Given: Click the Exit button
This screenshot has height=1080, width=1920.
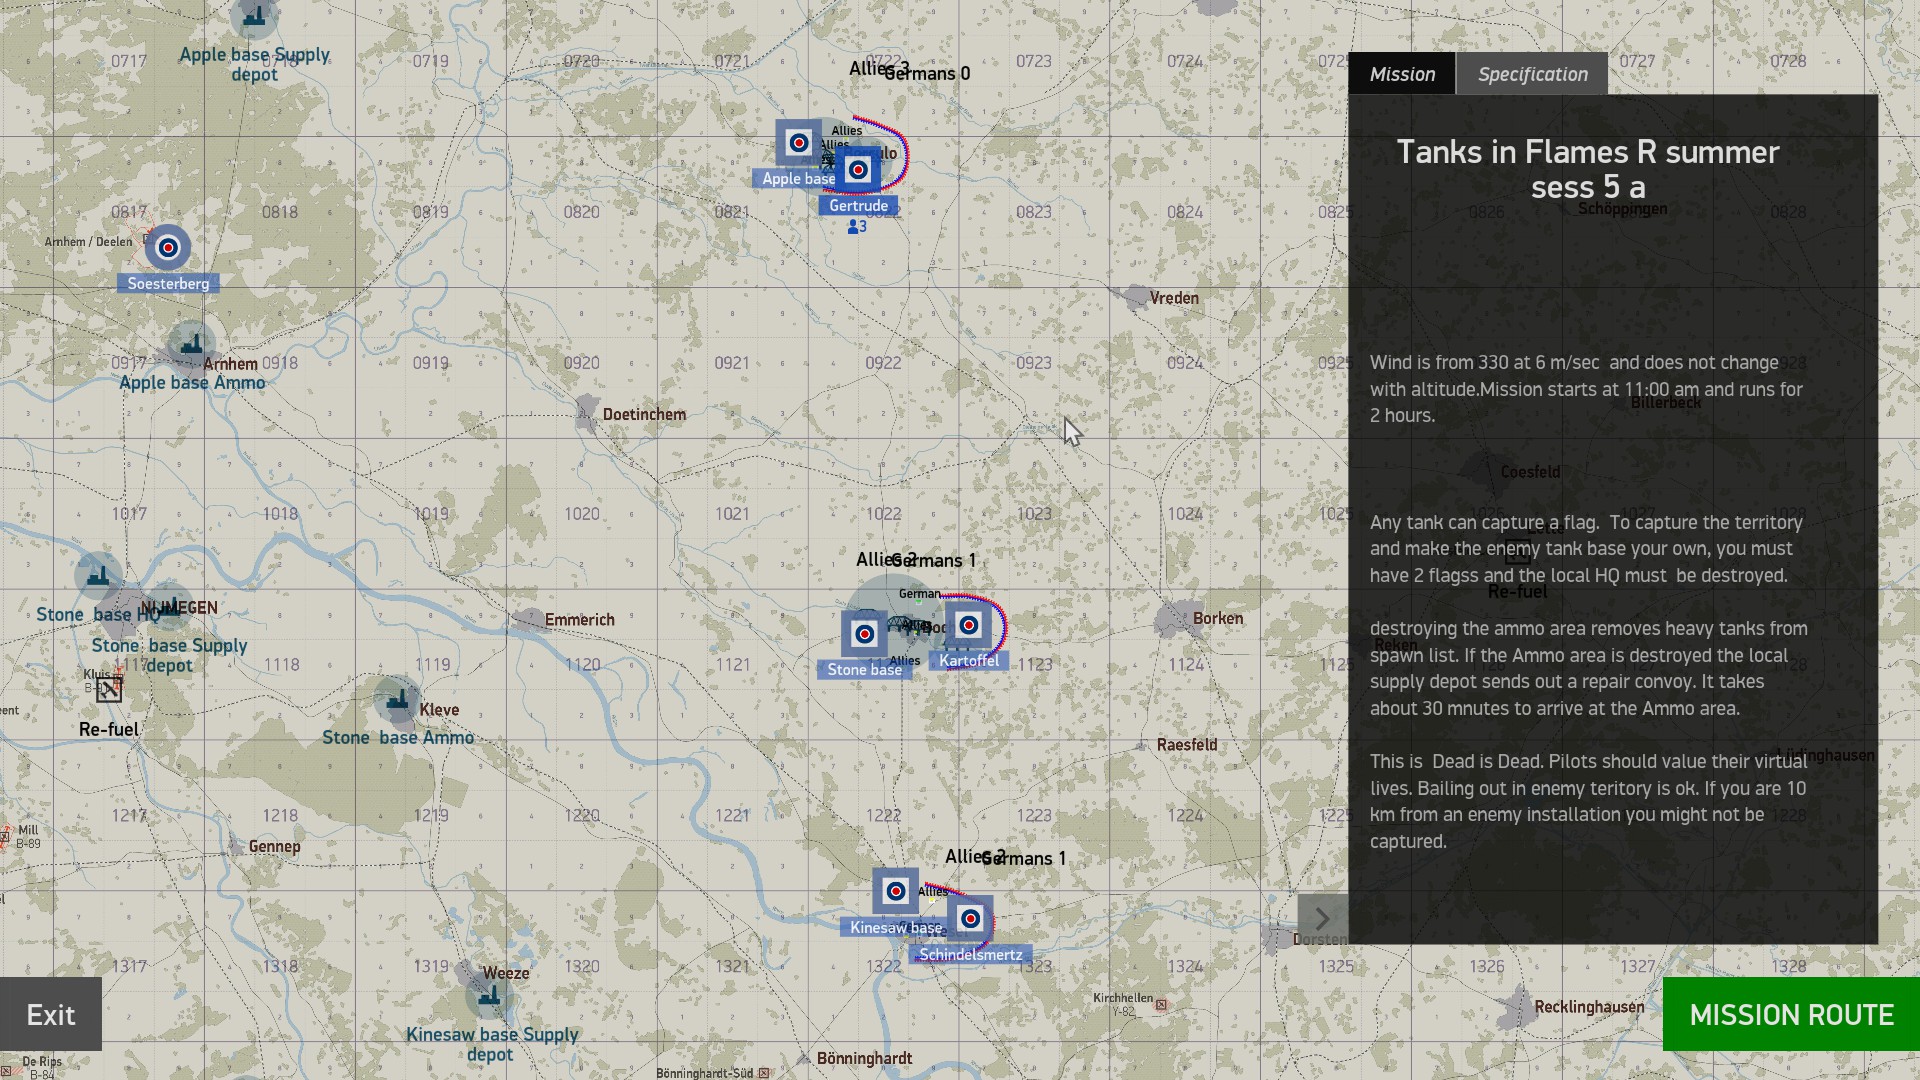Looking at the screenshot, I should pos(51,1014).
